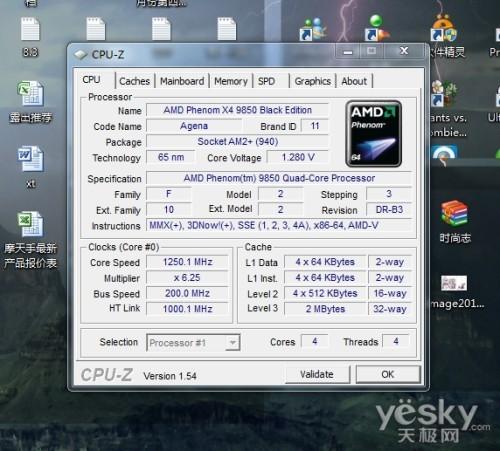Click the Level 3 value 2 MBytes

click(x=325, y=309)
